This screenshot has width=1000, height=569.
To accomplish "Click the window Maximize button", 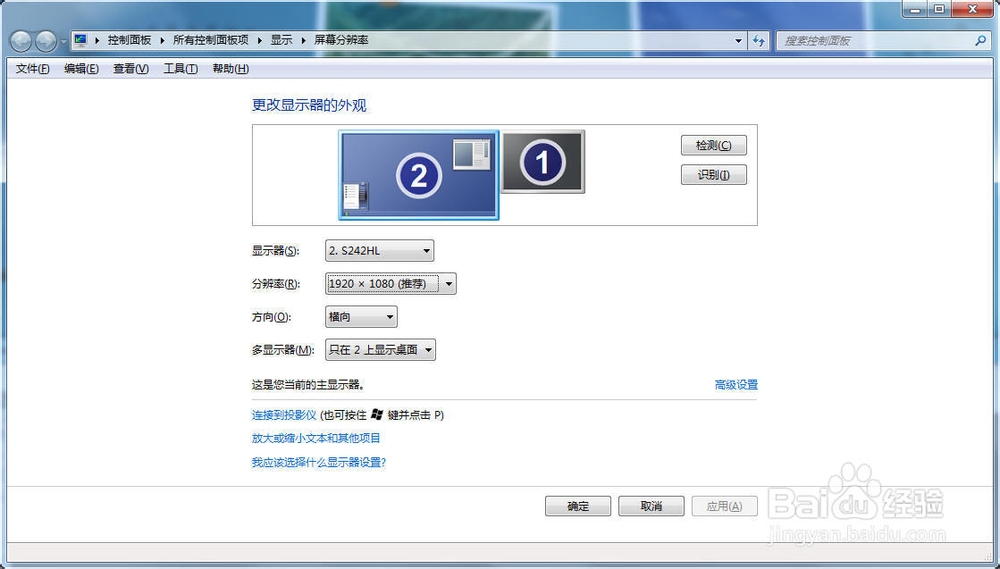I will click(x=939, y=9).
